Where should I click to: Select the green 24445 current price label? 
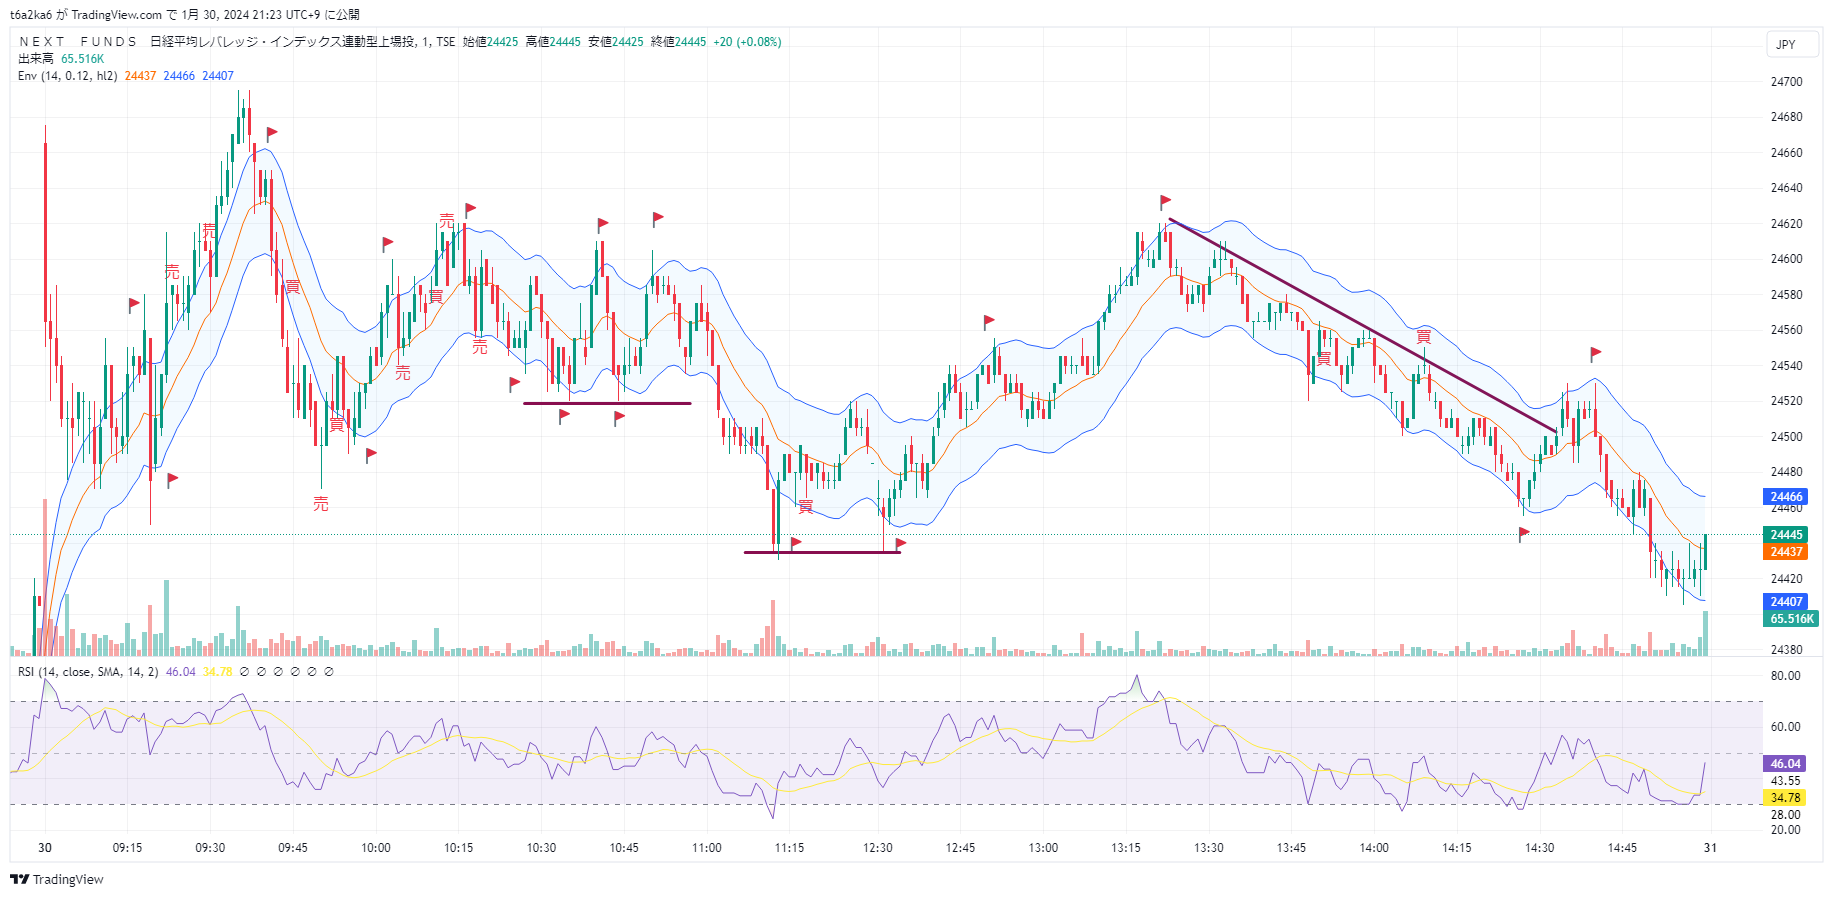[1786, 535]
